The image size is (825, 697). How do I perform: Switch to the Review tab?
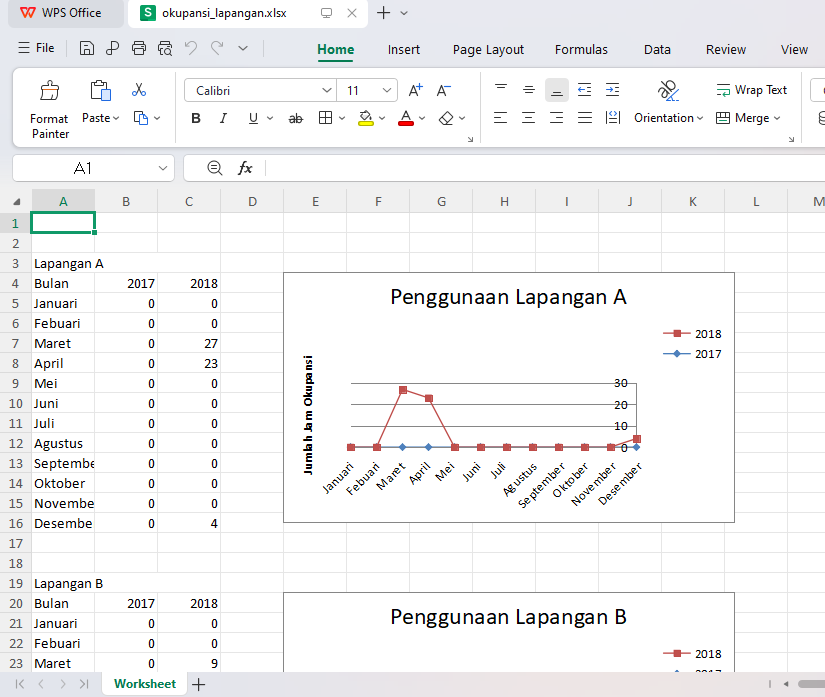click(x=726, y=49)
